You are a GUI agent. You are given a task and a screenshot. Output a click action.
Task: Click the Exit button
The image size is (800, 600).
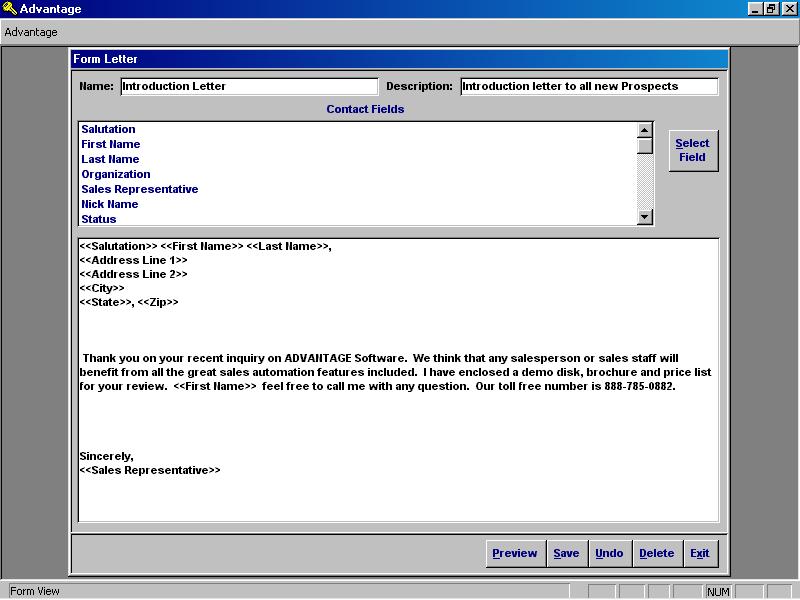[x=701, y=554]
